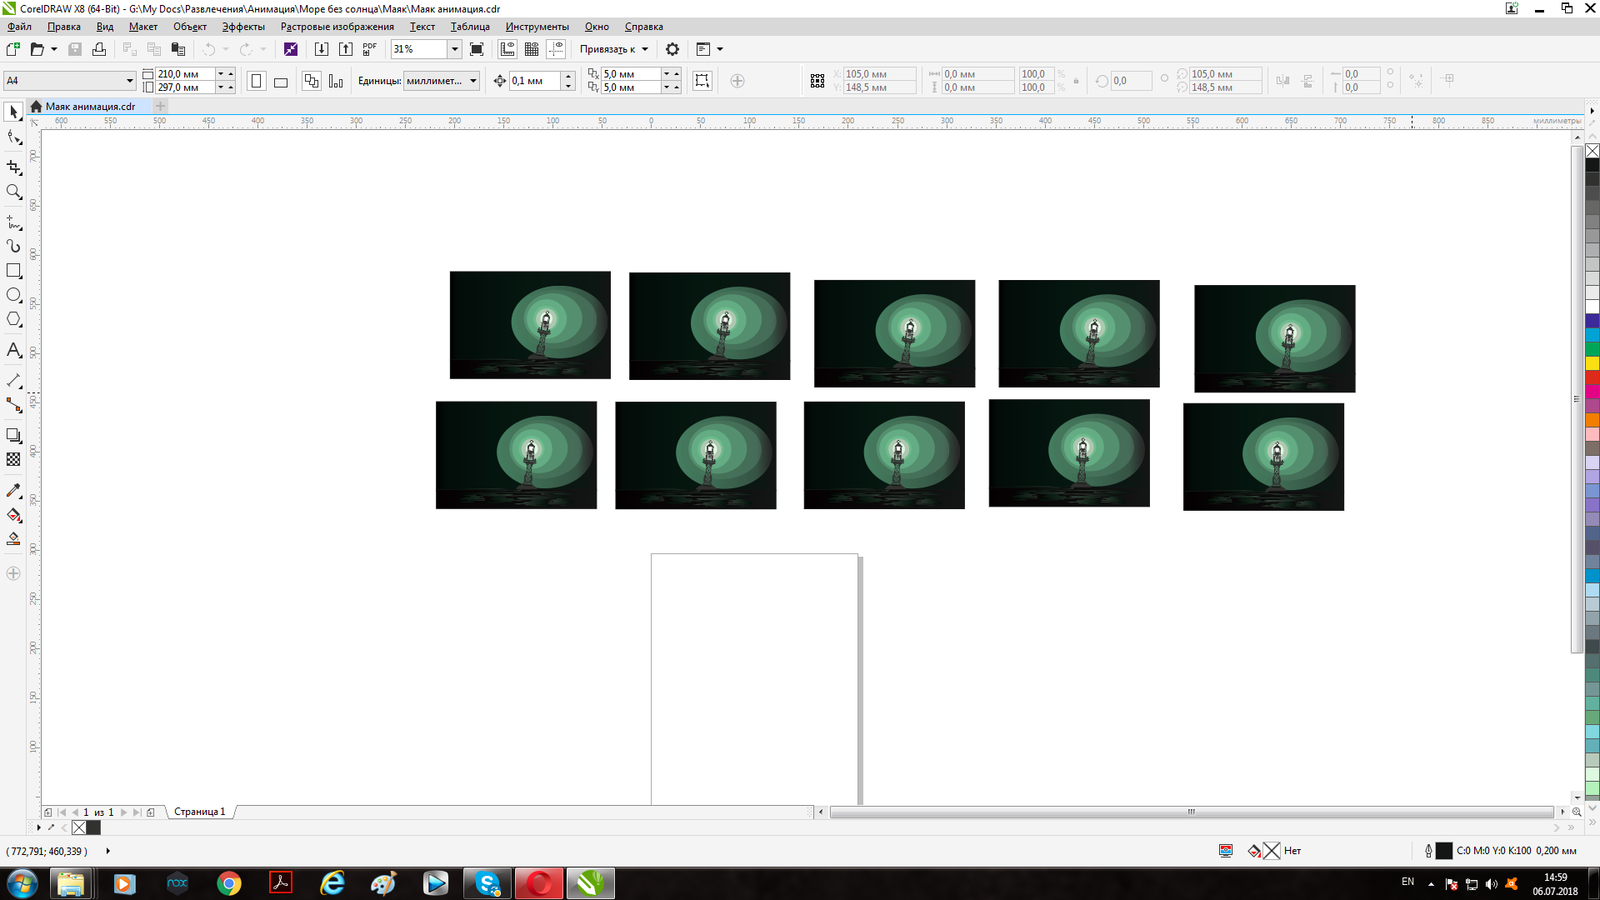The width and height of the screenshot is (1600, 900).
Task: Toggle Show grid
Action: 532,49
